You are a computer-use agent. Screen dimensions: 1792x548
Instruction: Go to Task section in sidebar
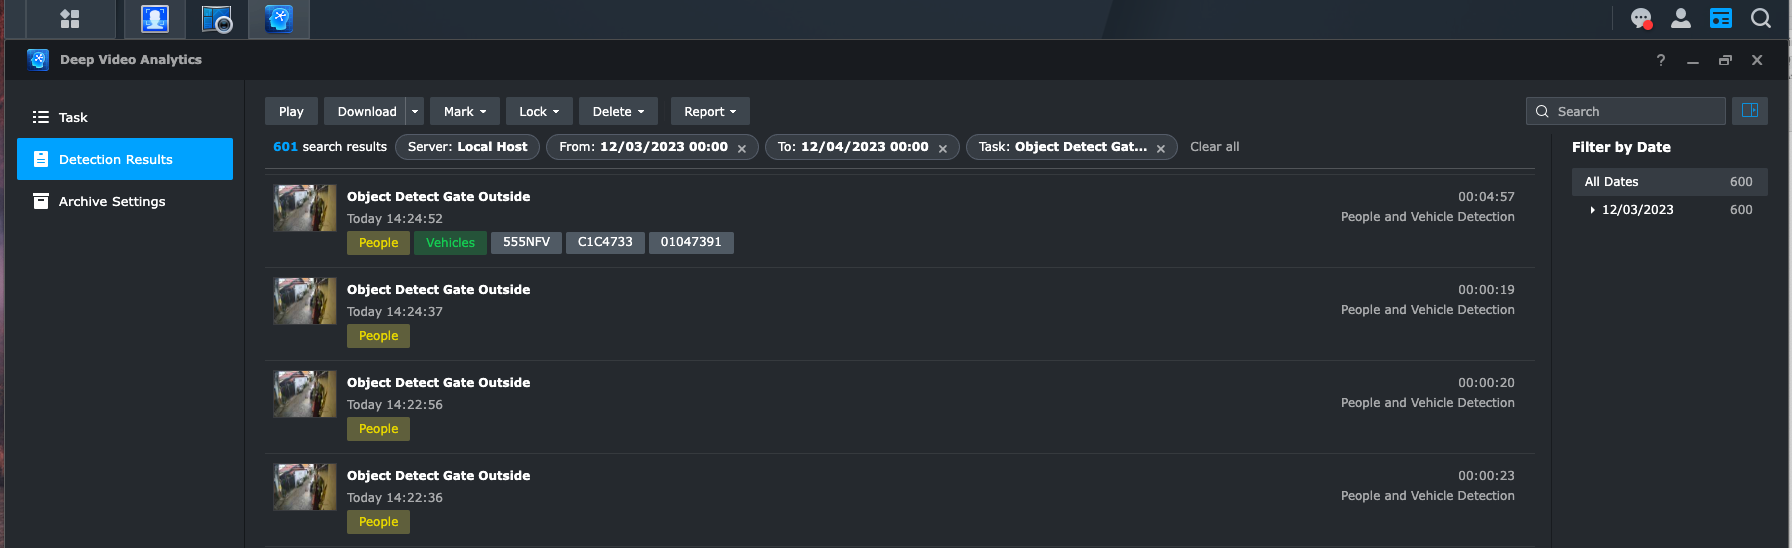73,118
